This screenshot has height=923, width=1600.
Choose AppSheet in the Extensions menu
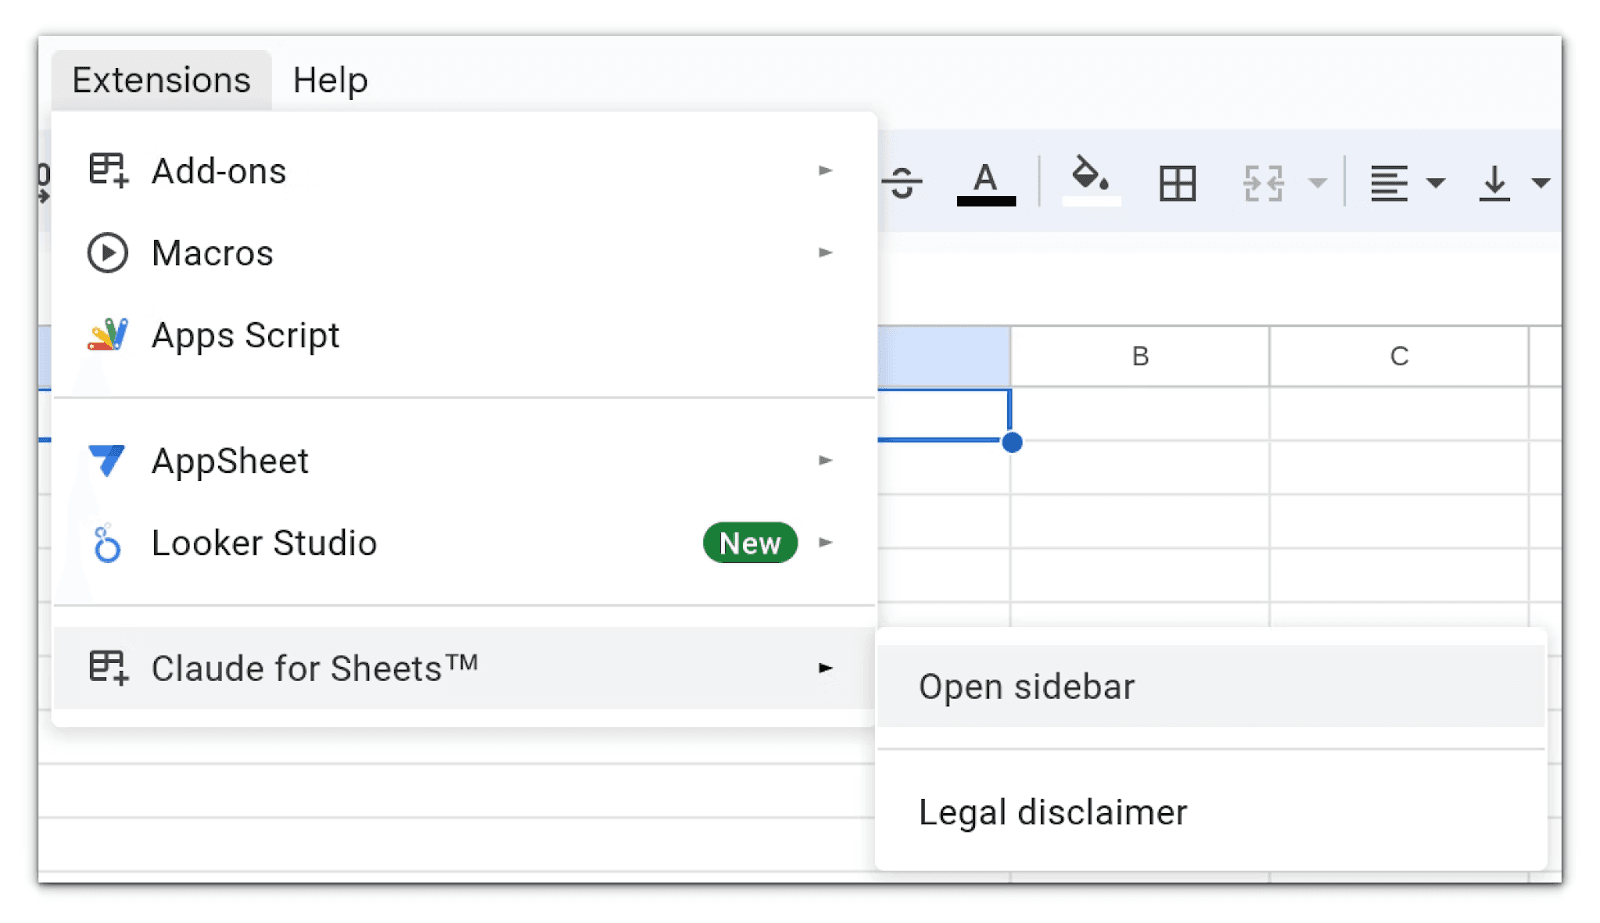tap(230, 461)
